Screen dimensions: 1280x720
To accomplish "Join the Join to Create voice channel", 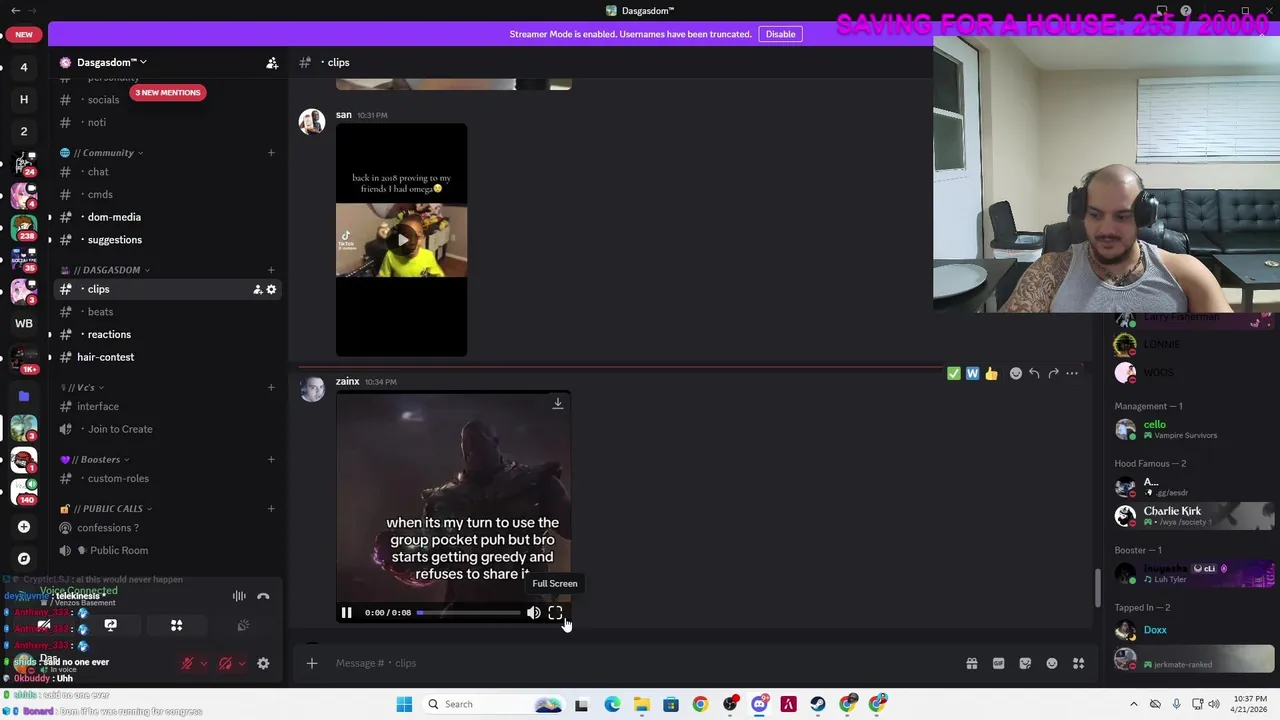I will click(x=167, y=429).
